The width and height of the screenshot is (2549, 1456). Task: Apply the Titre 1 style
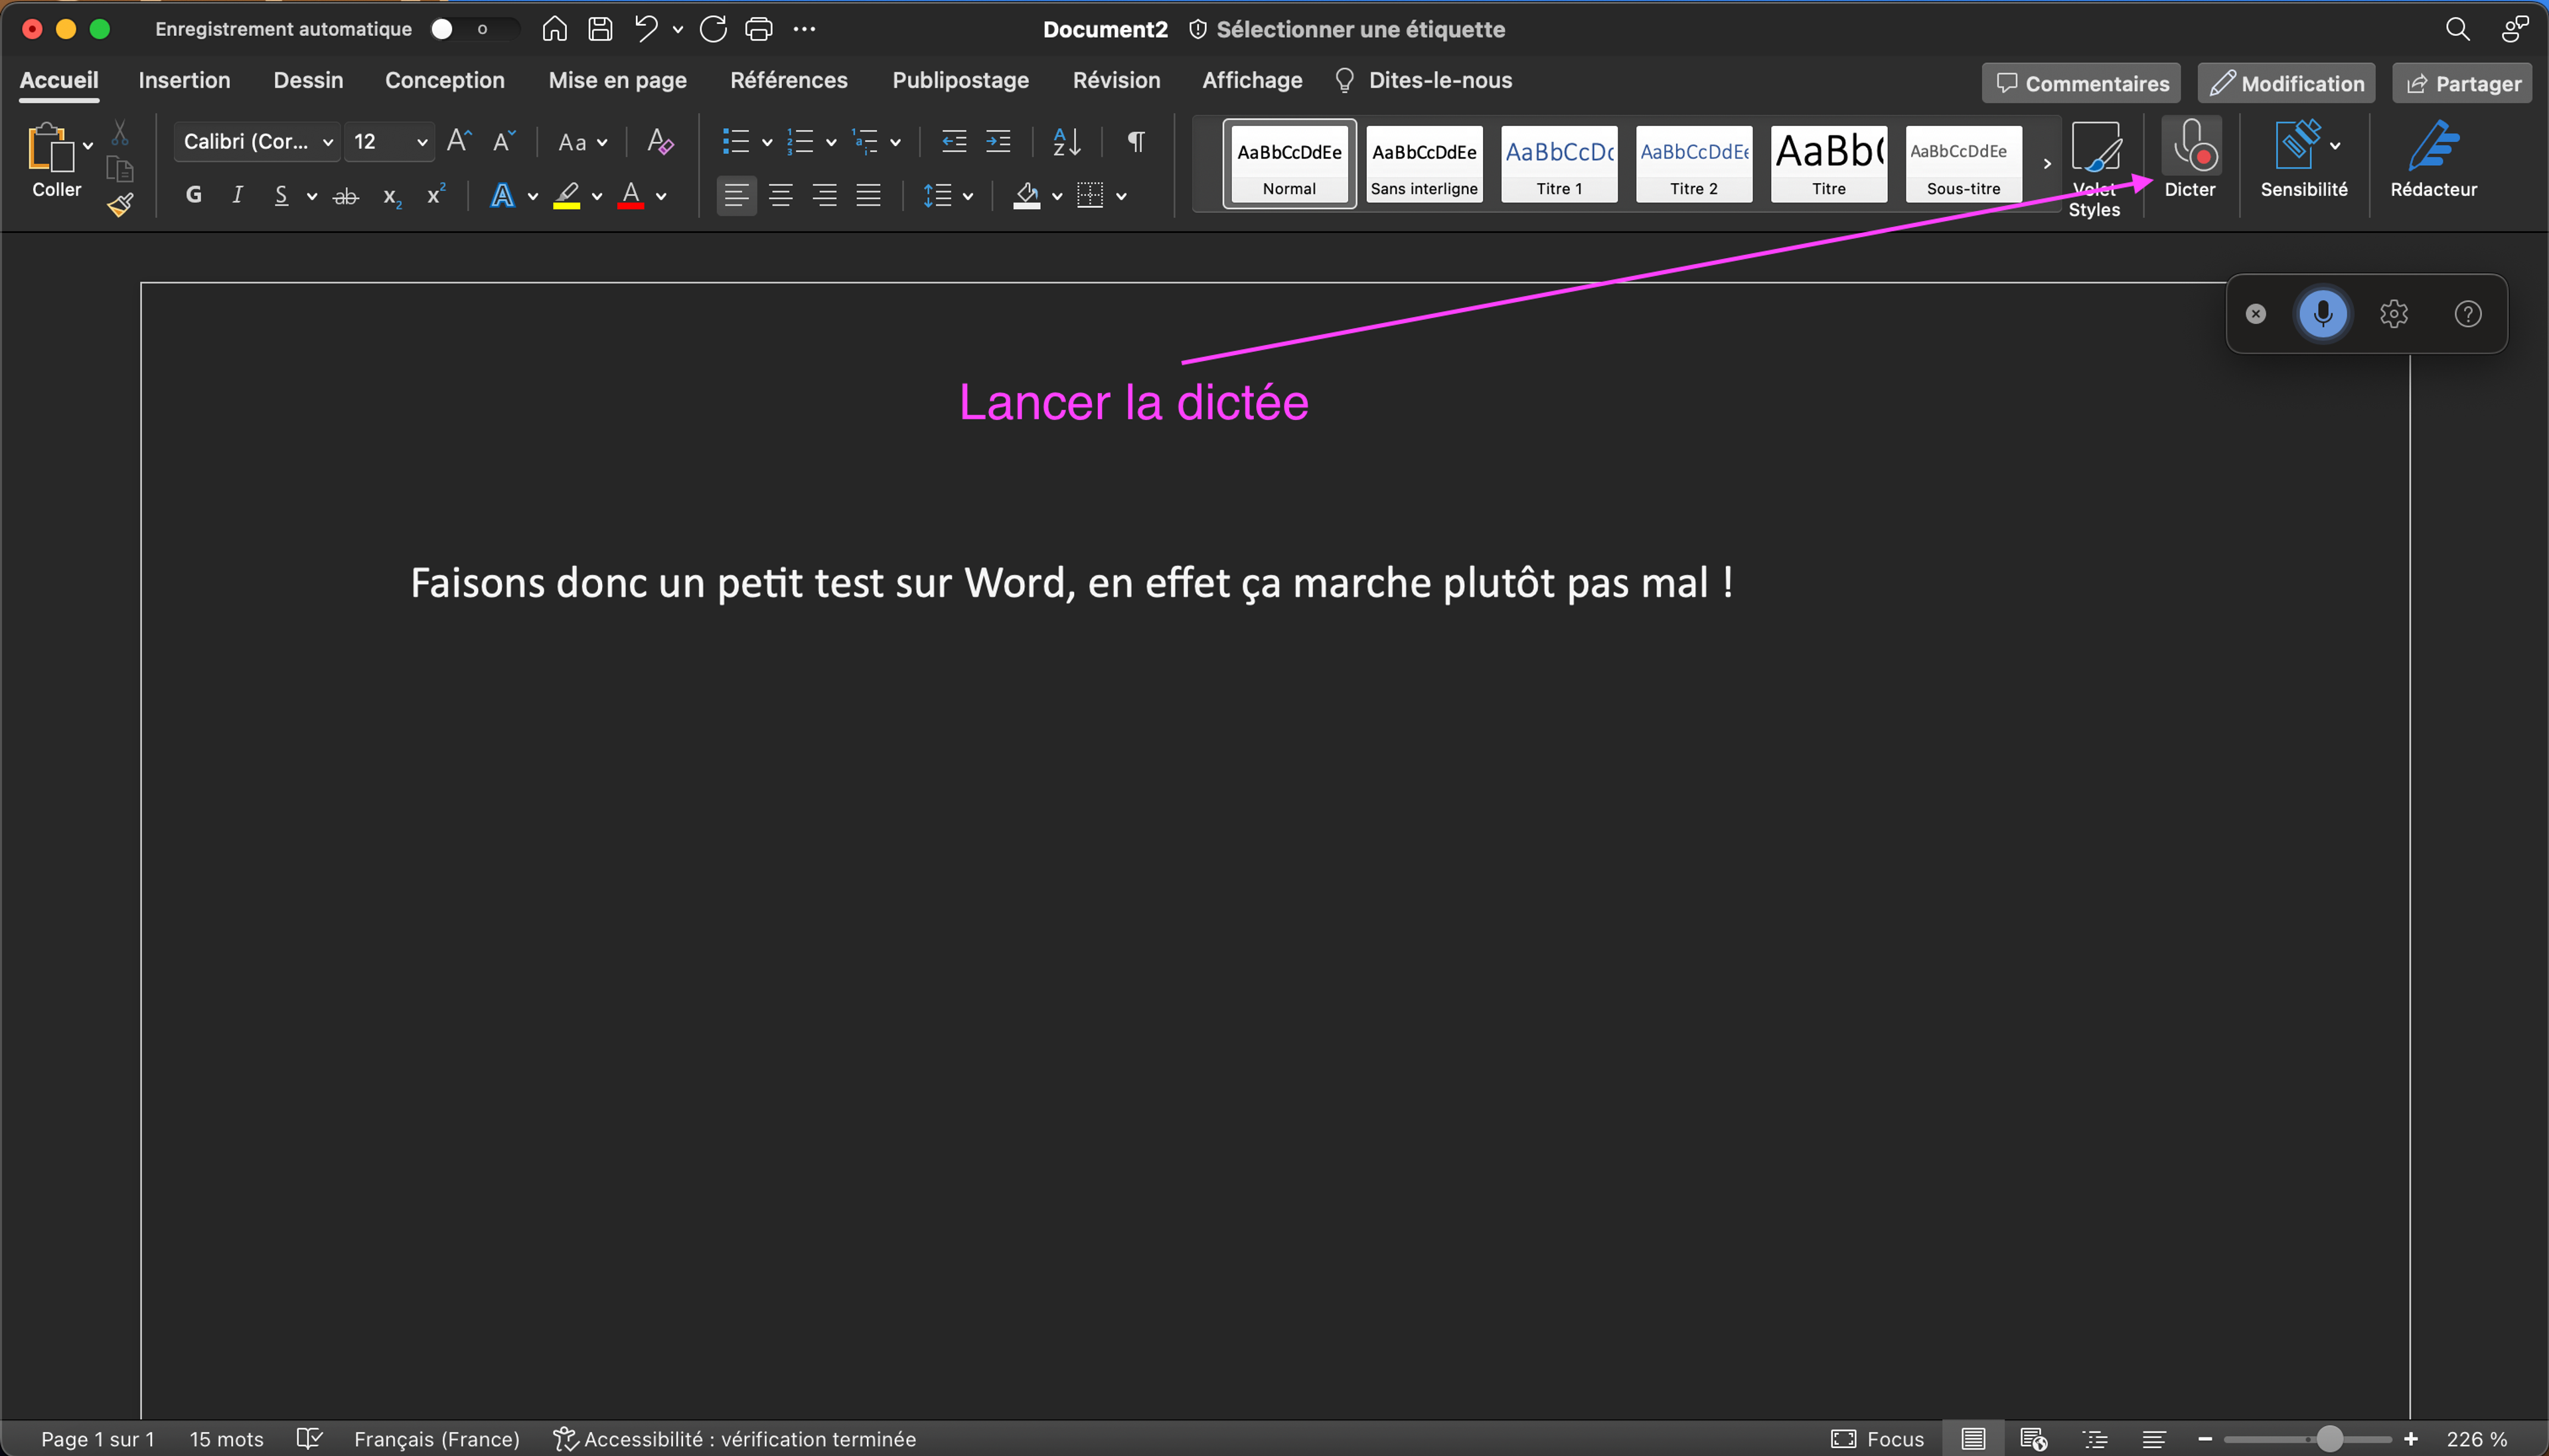point(1559,164)
